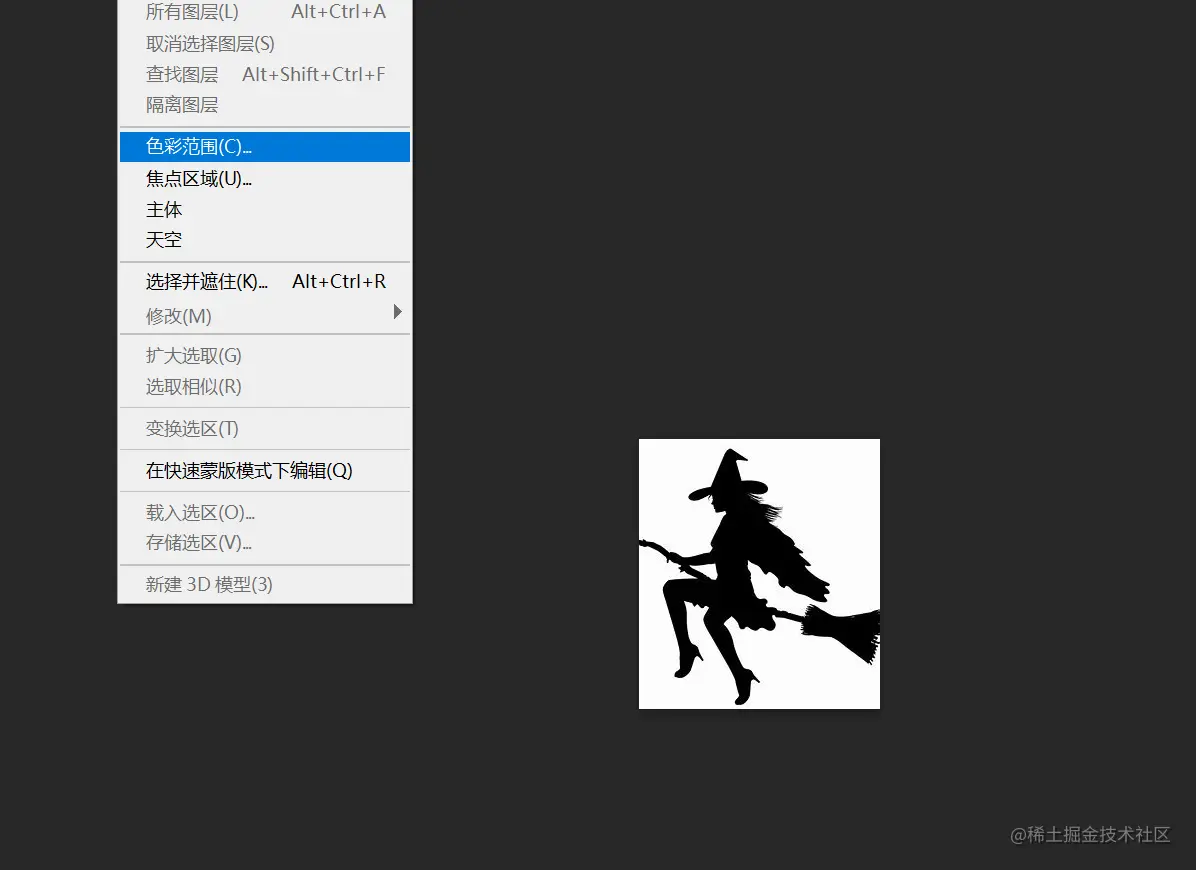Open 选择并遮住 (Select and Mask)
Viewport: 1196px width, 870px height.
[x=207, y=281]
